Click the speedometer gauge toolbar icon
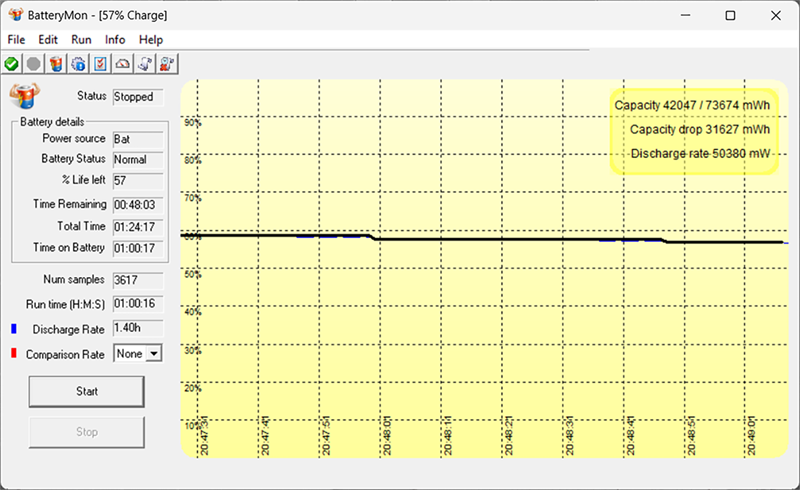 click(123, 64)
